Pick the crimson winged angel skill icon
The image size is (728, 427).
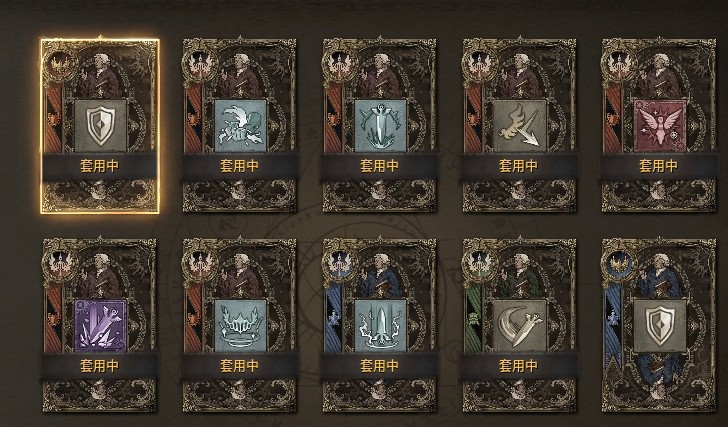[660, 125]
